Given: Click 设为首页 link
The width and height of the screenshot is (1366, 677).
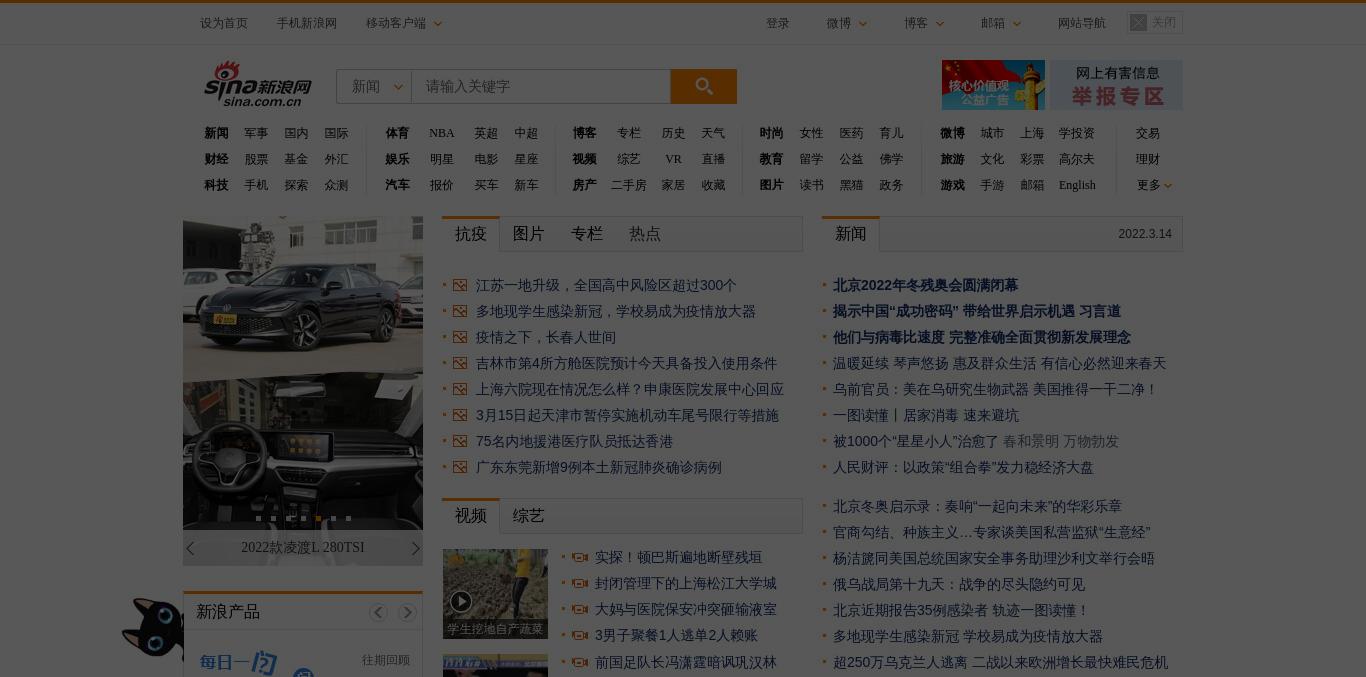Looking at the screenshot, I should [x=224, y=23].
